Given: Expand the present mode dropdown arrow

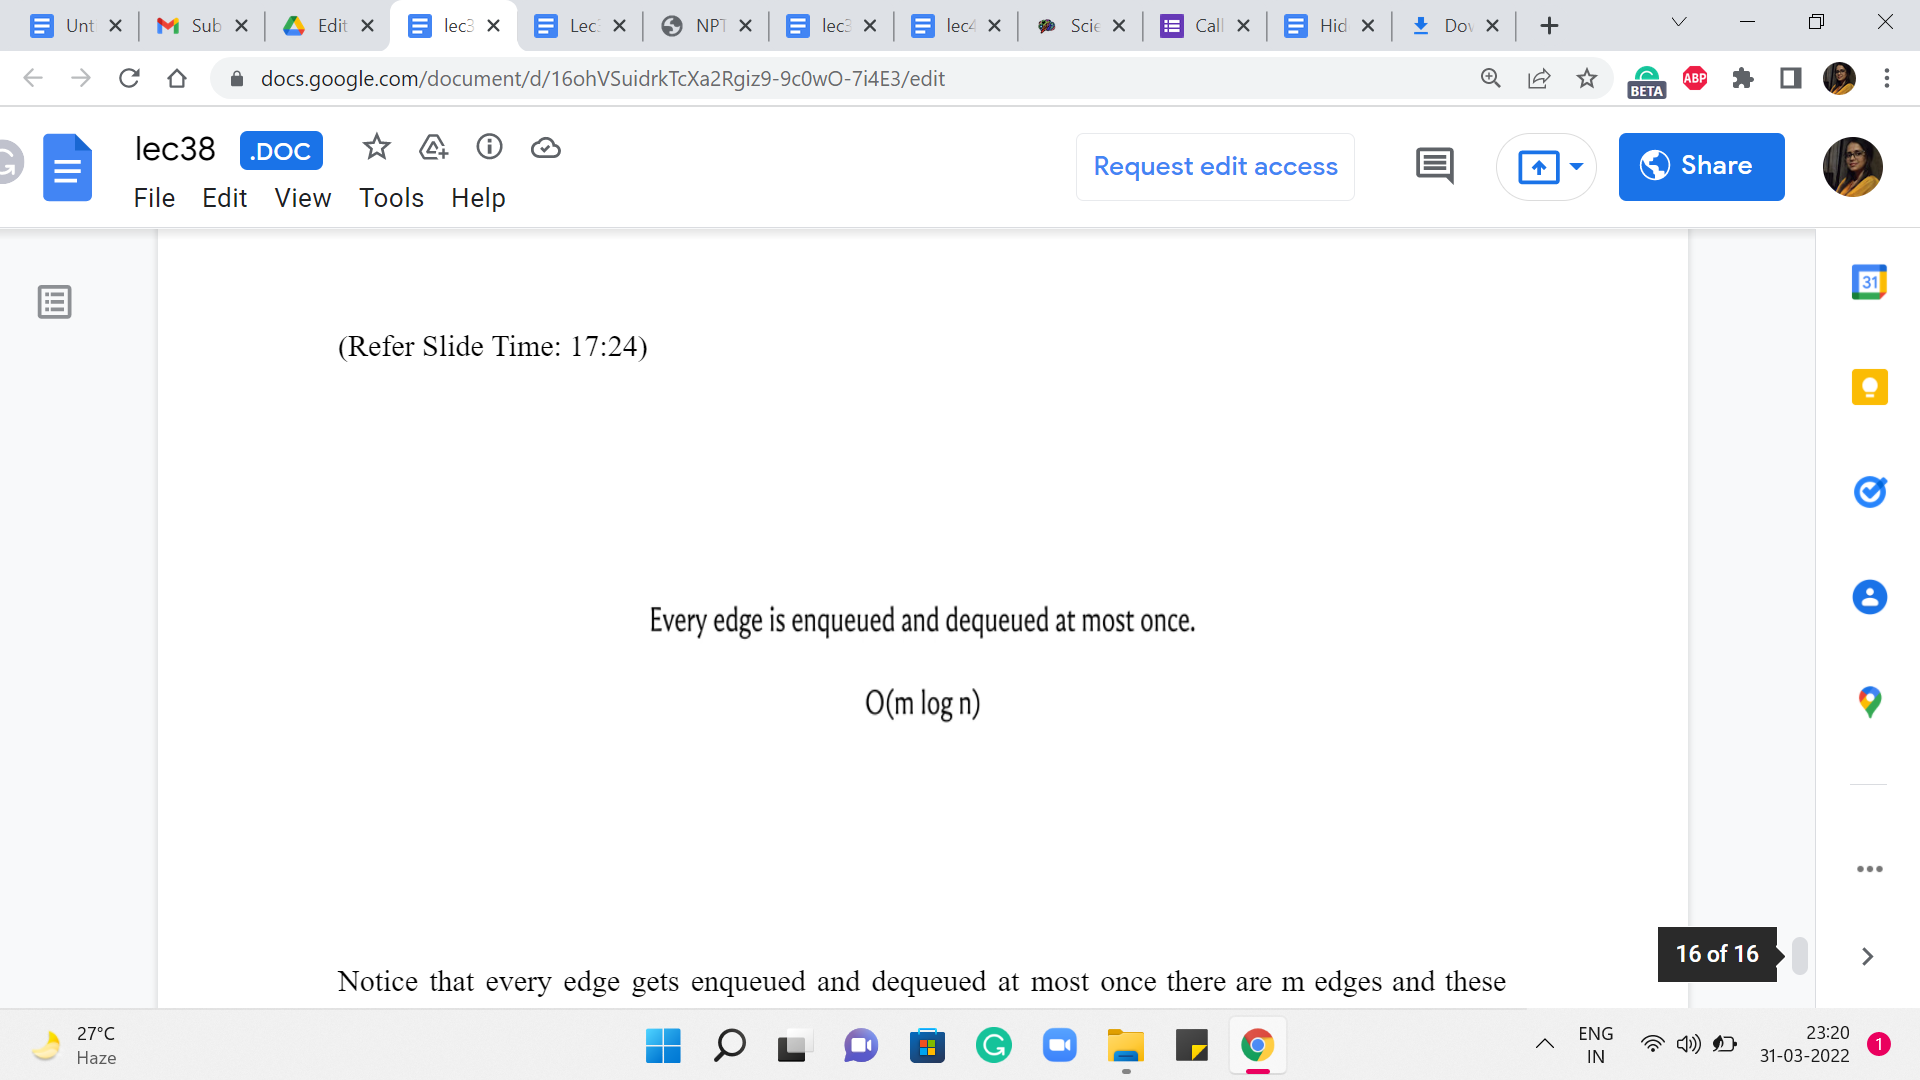Looking at the screenshot, I should pyautogui.click(x=1576, y=166).
